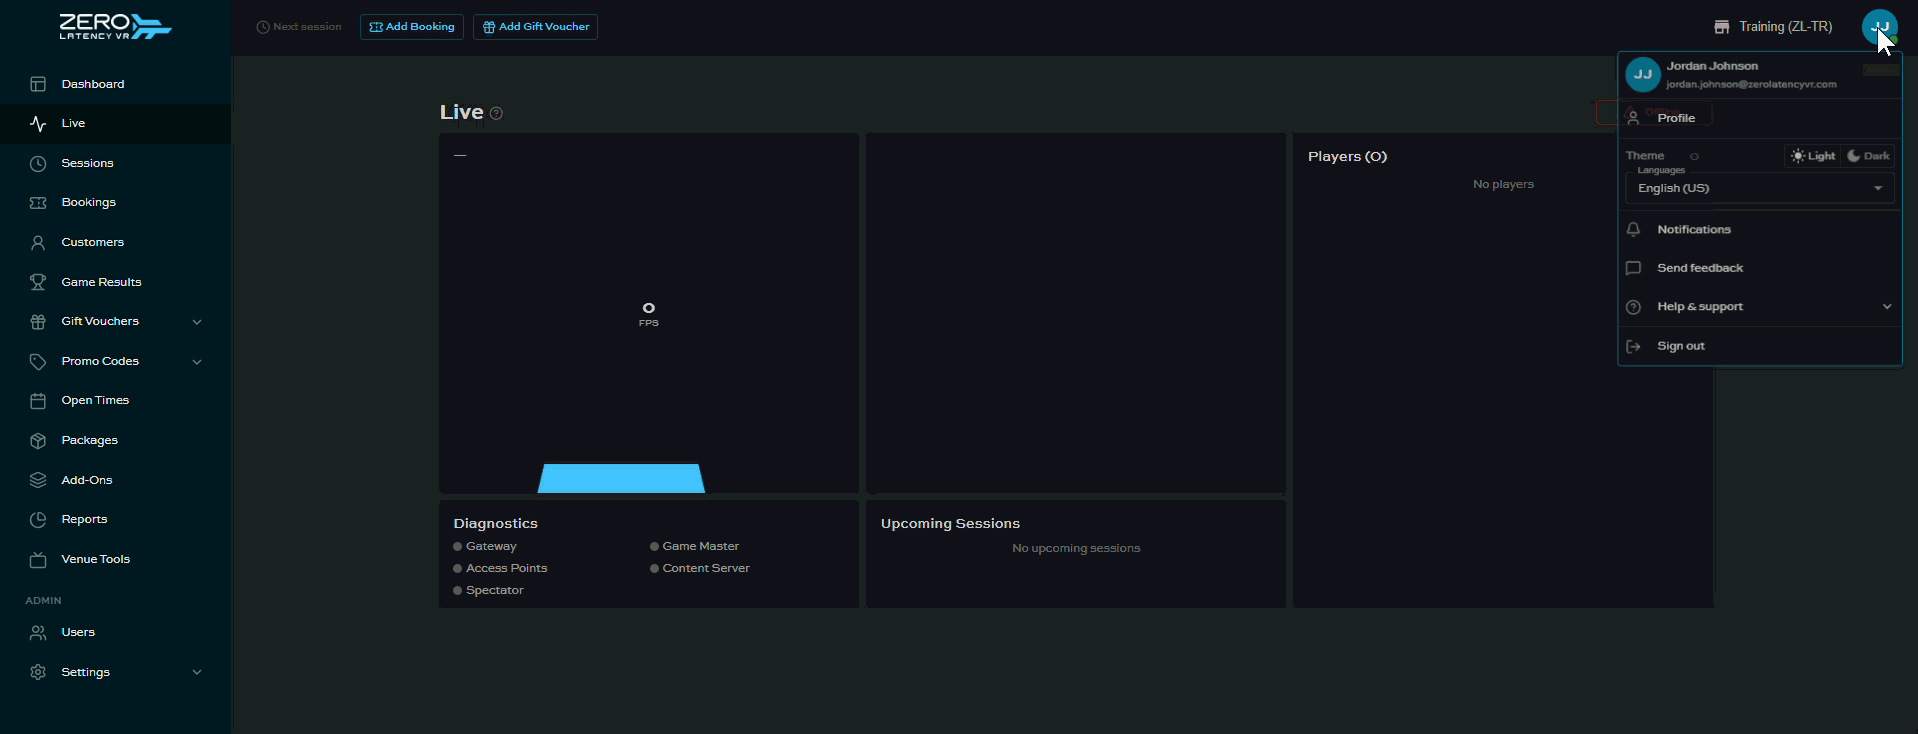The image size is (1918, 734).
Task: Open Game Results in sidebar
Action: (115, 282)
